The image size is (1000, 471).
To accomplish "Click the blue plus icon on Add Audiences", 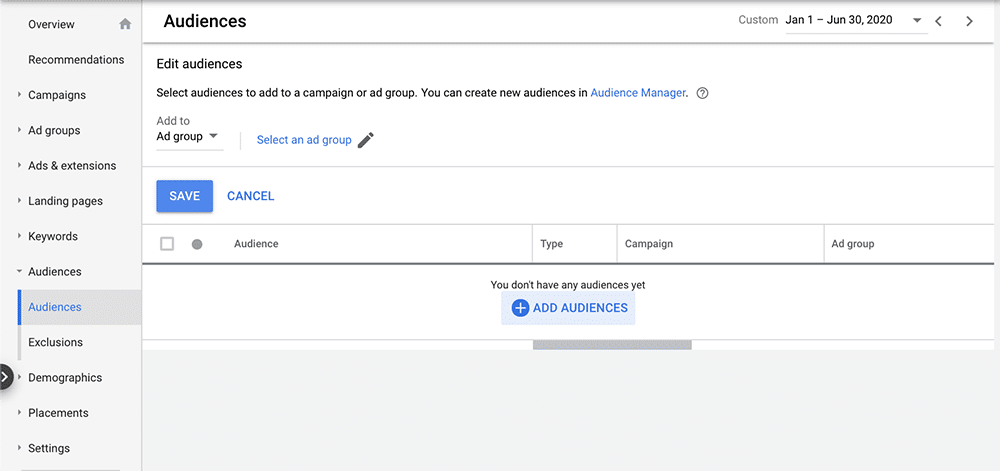I will (520, 308).
